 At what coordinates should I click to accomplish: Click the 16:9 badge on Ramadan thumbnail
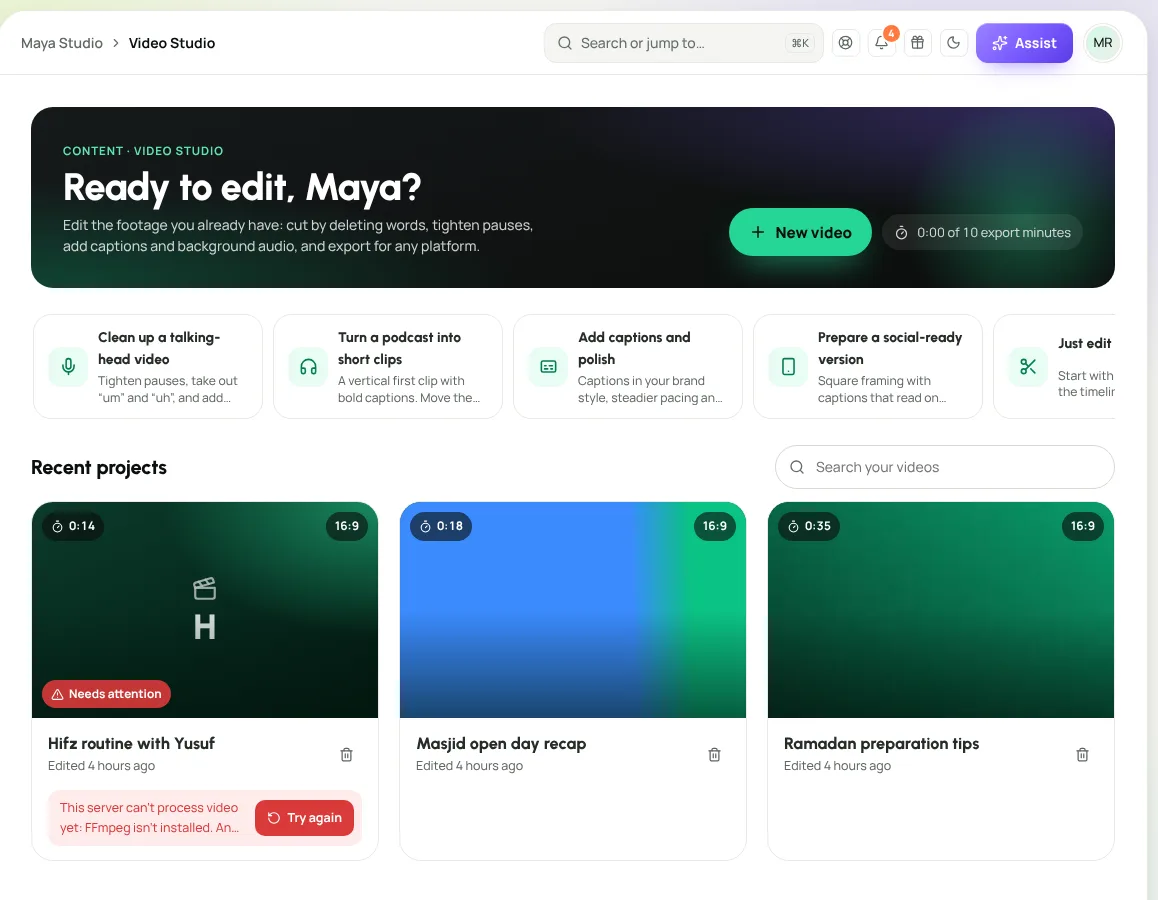tap(1083, 526)
